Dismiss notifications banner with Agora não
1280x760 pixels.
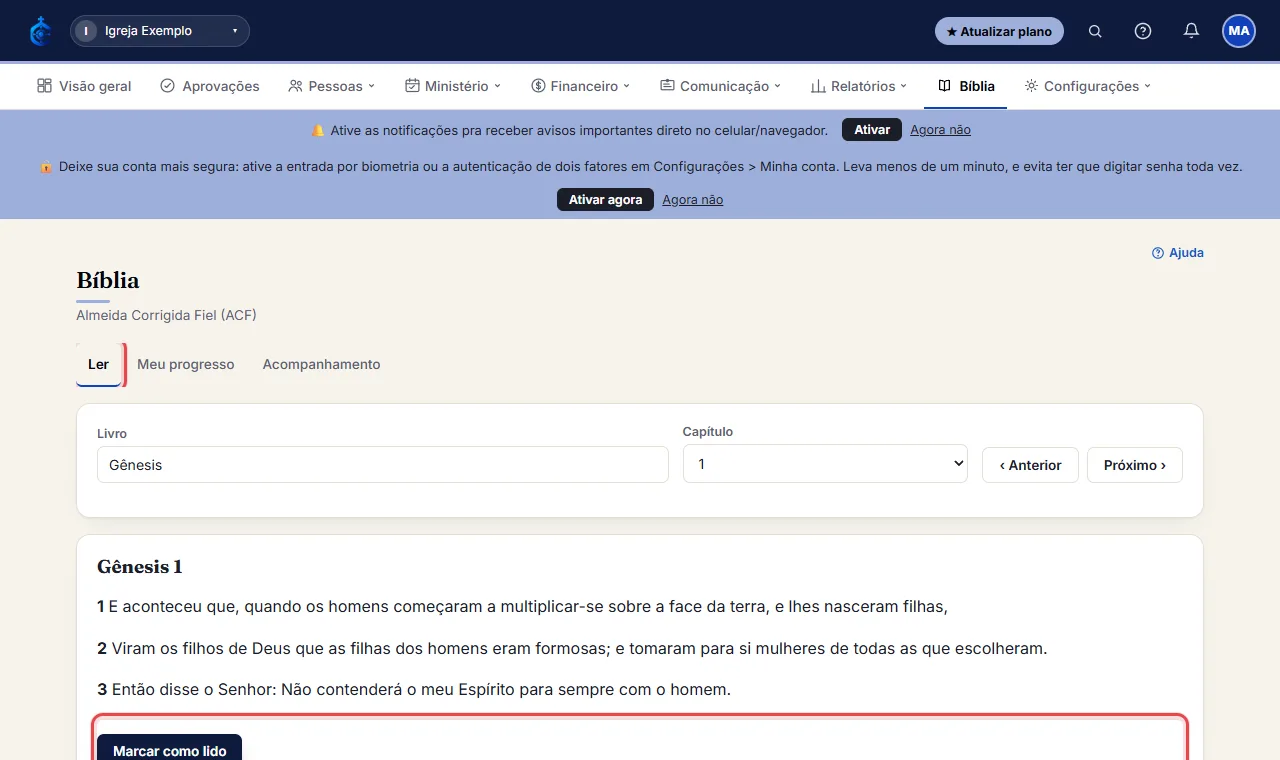pyautogui.click(x=940, y=130)
